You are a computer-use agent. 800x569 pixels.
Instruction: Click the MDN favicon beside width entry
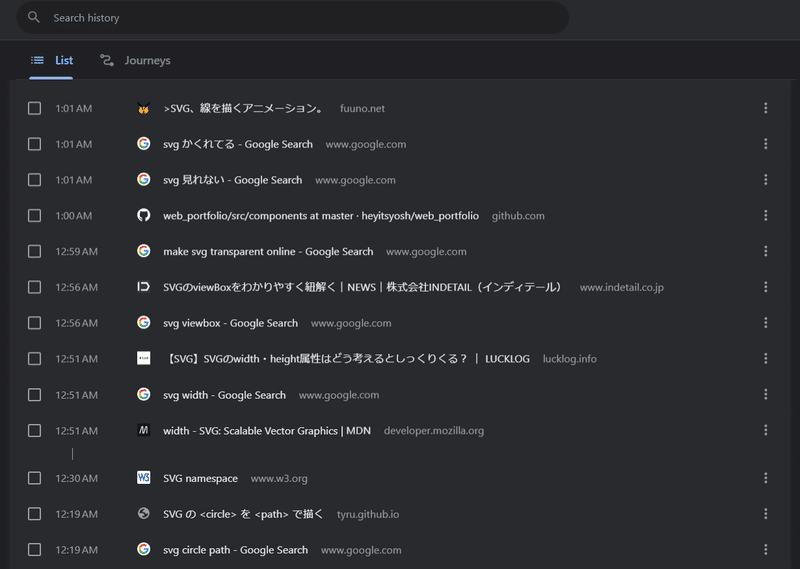coord(144,431)
